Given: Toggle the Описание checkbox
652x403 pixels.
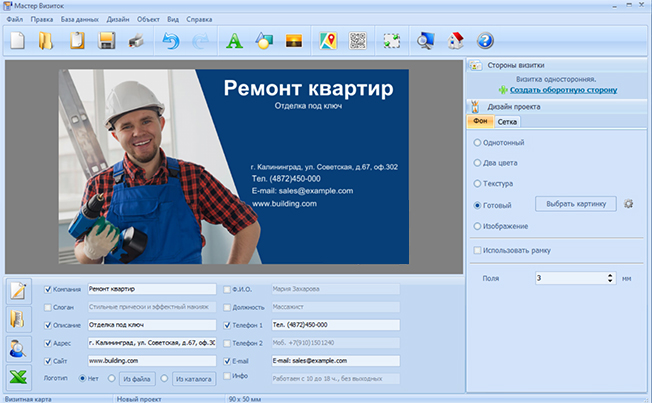Looking at the screenshot, I should 48,325.
